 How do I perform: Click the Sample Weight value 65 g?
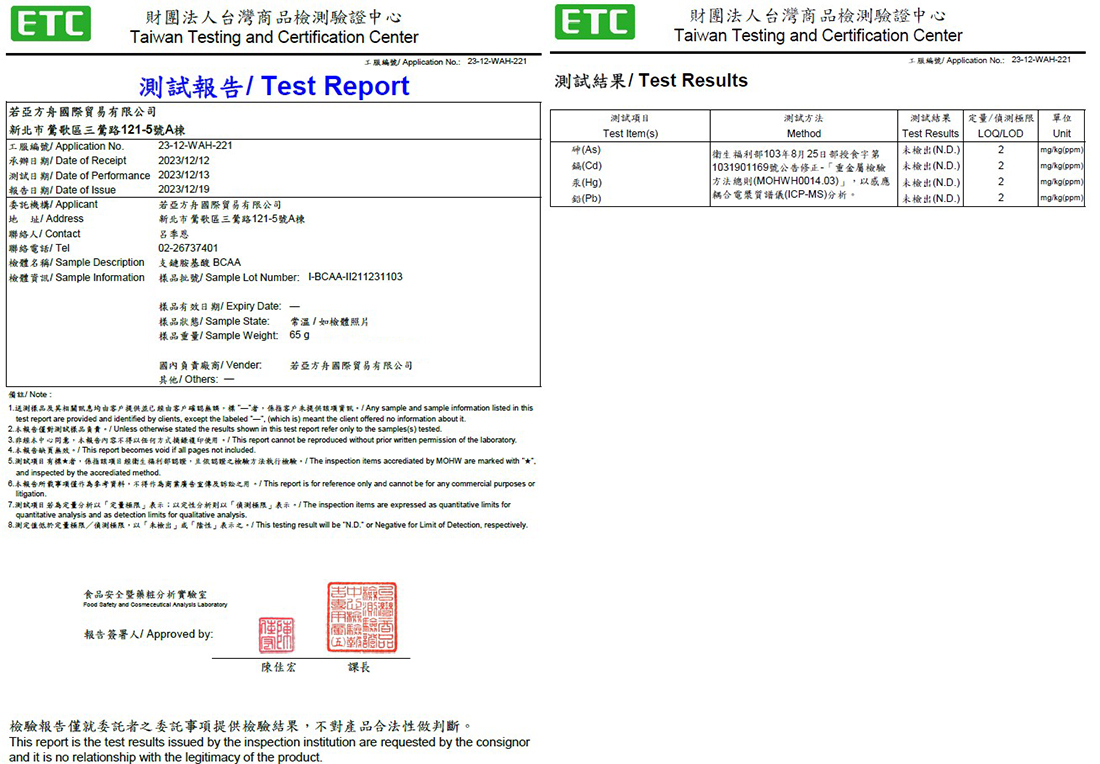(x=299, y=336)
